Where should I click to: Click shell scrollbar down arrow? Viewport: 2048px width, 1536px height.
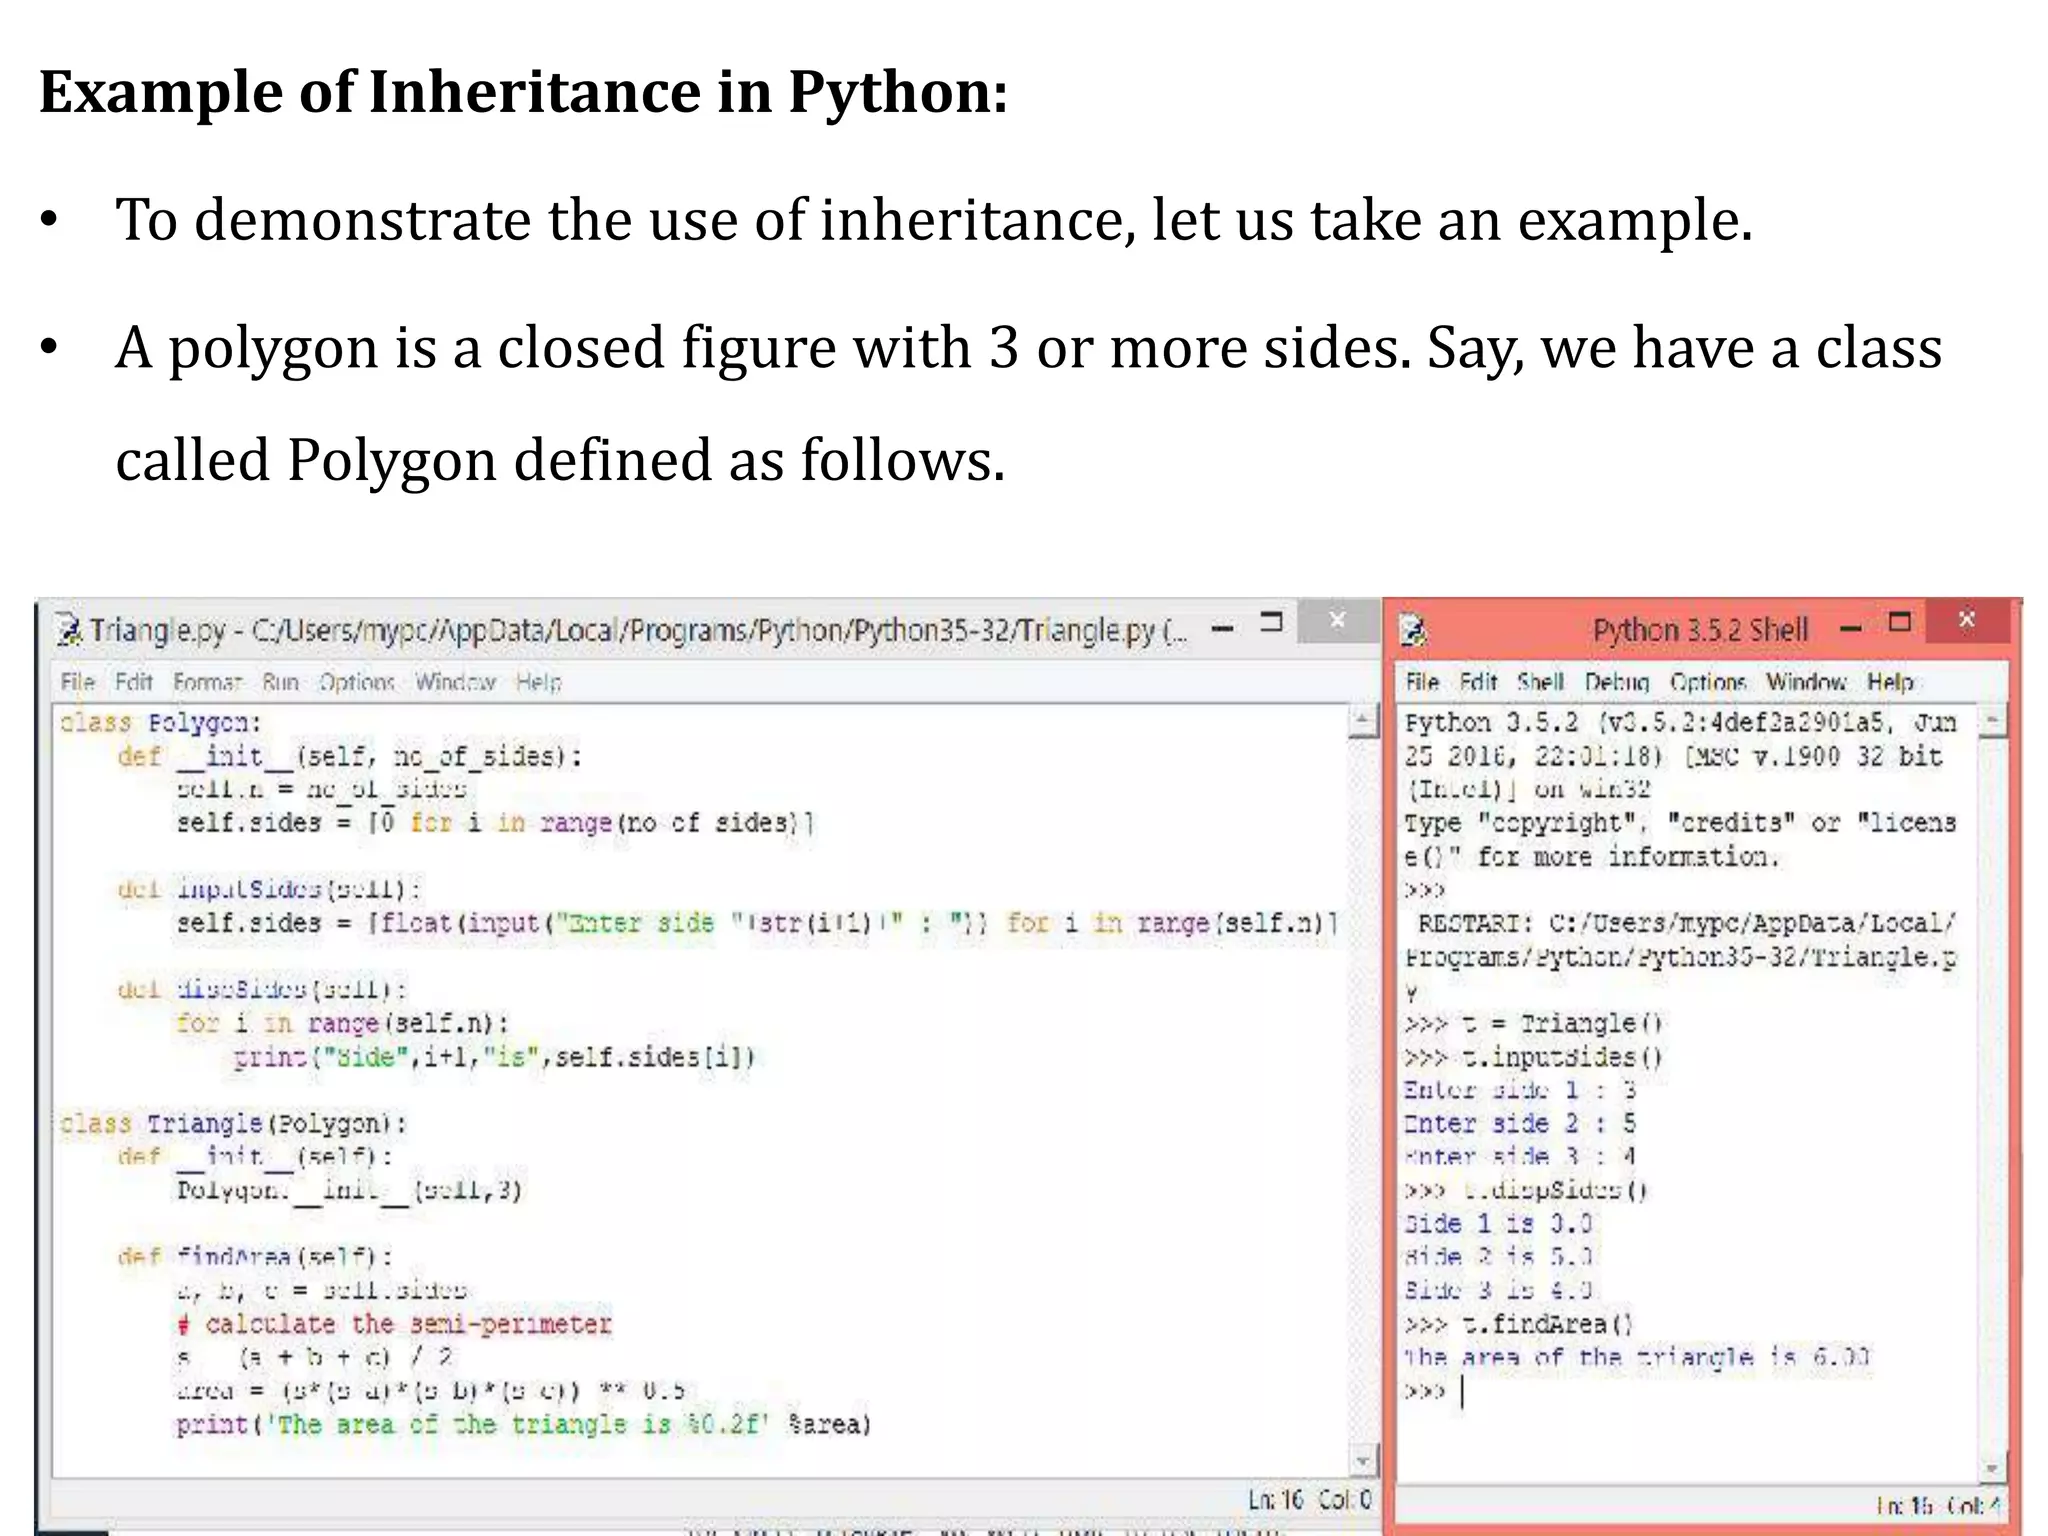click(x=1992, y=1469)
